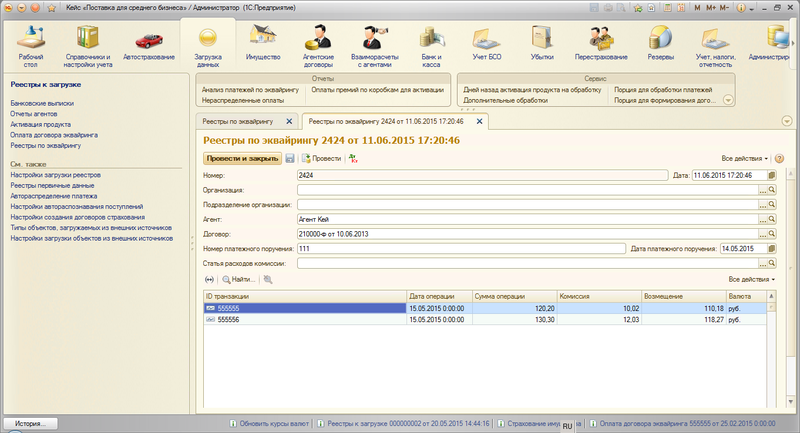Expand the Сервис panel arrow

tap(728, 100)
